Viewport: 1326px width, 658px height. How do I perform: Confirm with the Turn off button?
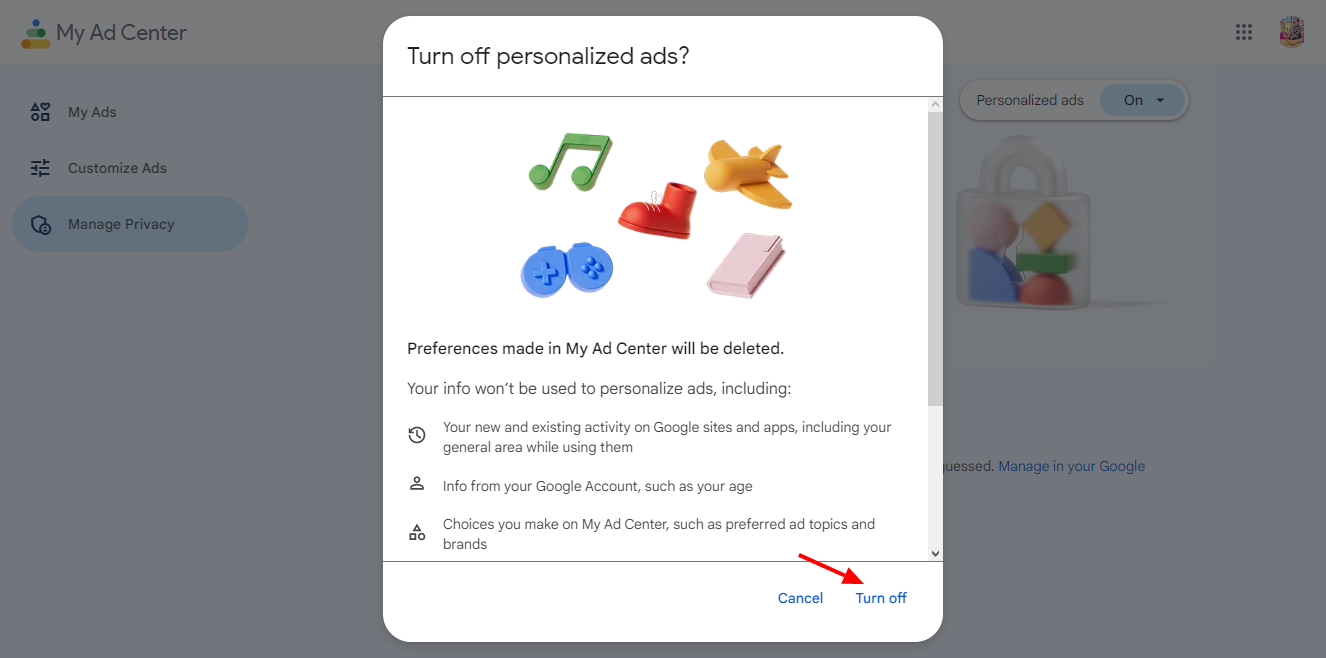(881, 598)
